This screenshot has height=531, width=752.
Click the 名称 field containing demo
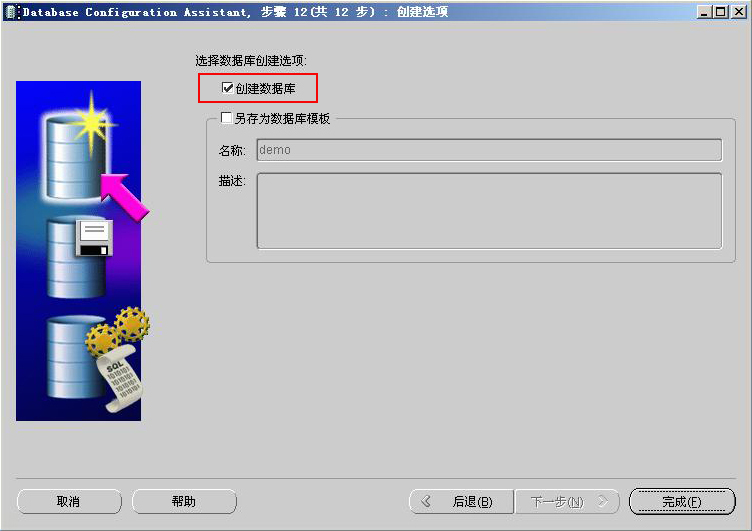point(488,150)
